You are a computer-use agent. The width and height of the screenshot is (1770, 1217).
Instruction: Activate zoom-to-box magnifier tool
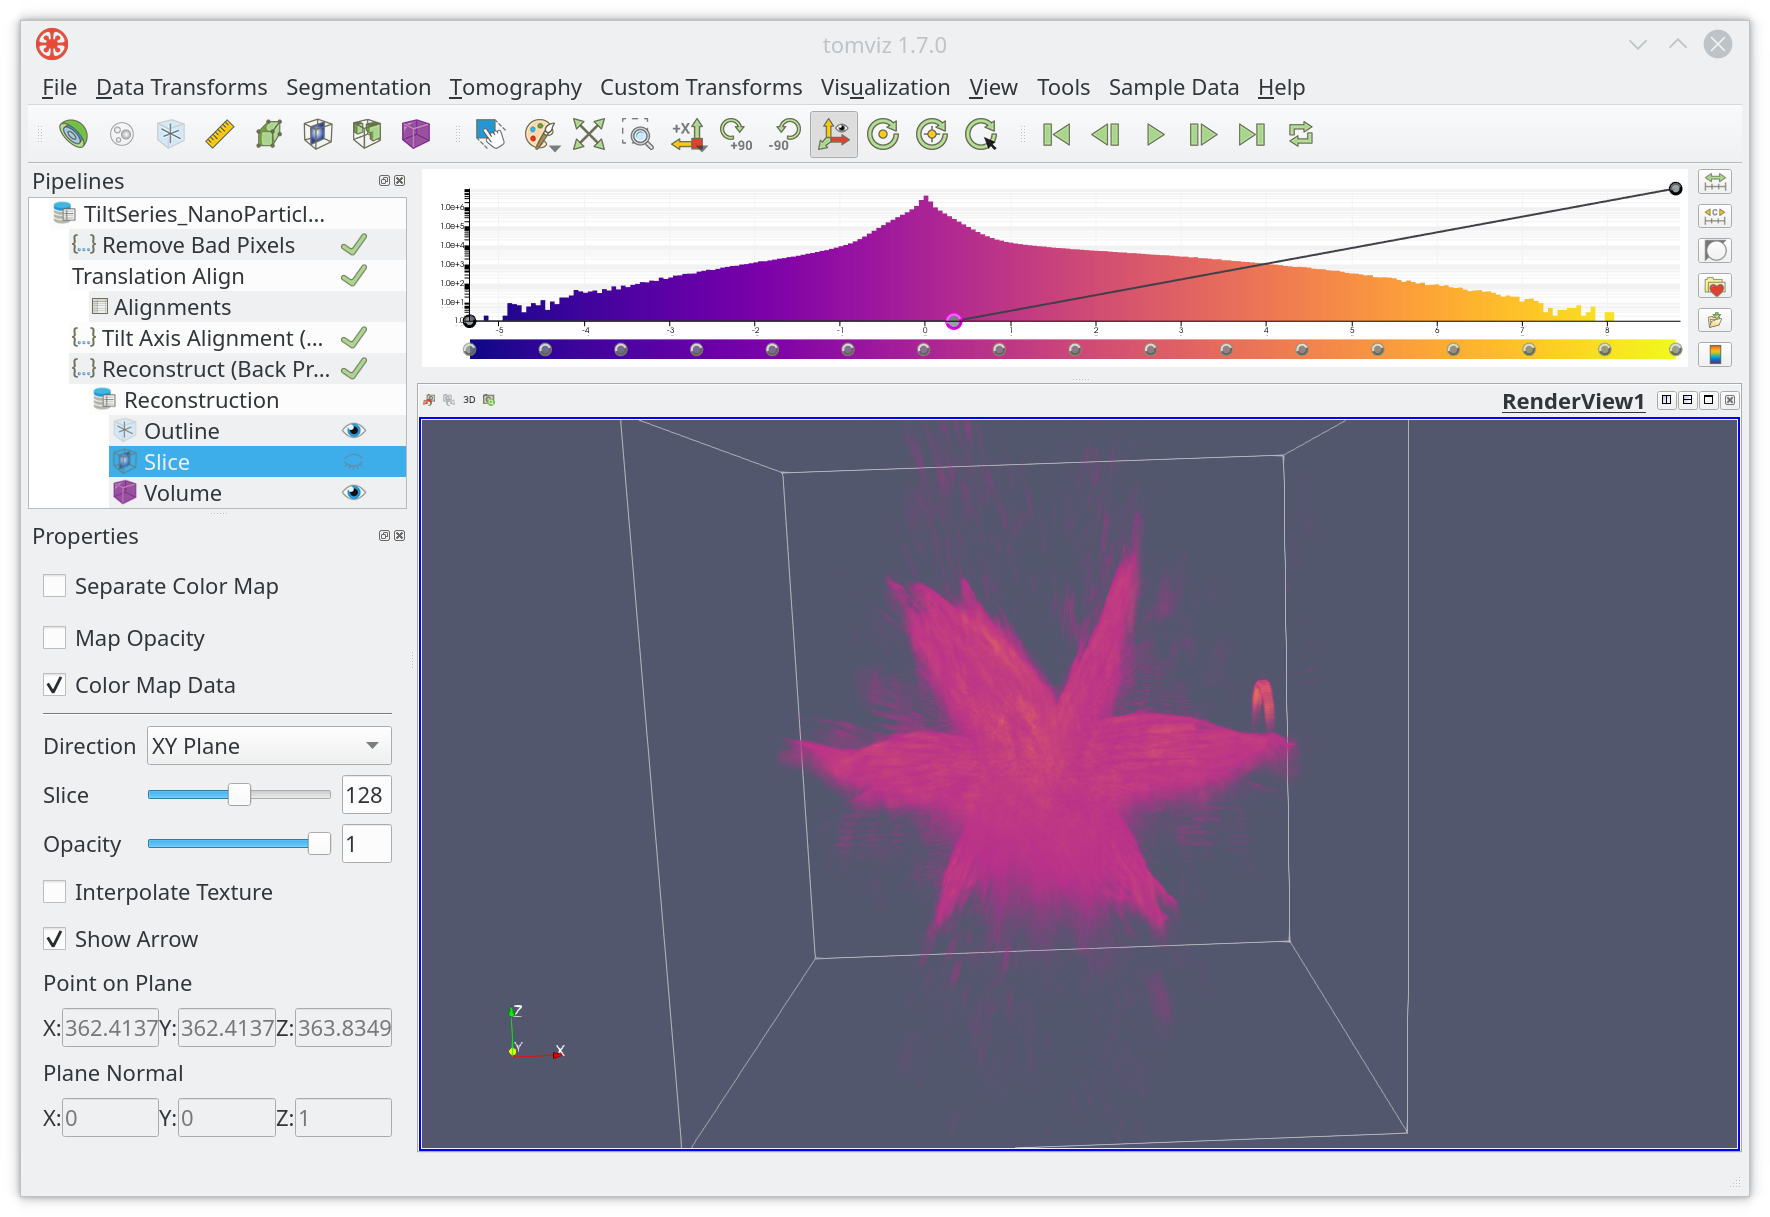tap(638, 134)
